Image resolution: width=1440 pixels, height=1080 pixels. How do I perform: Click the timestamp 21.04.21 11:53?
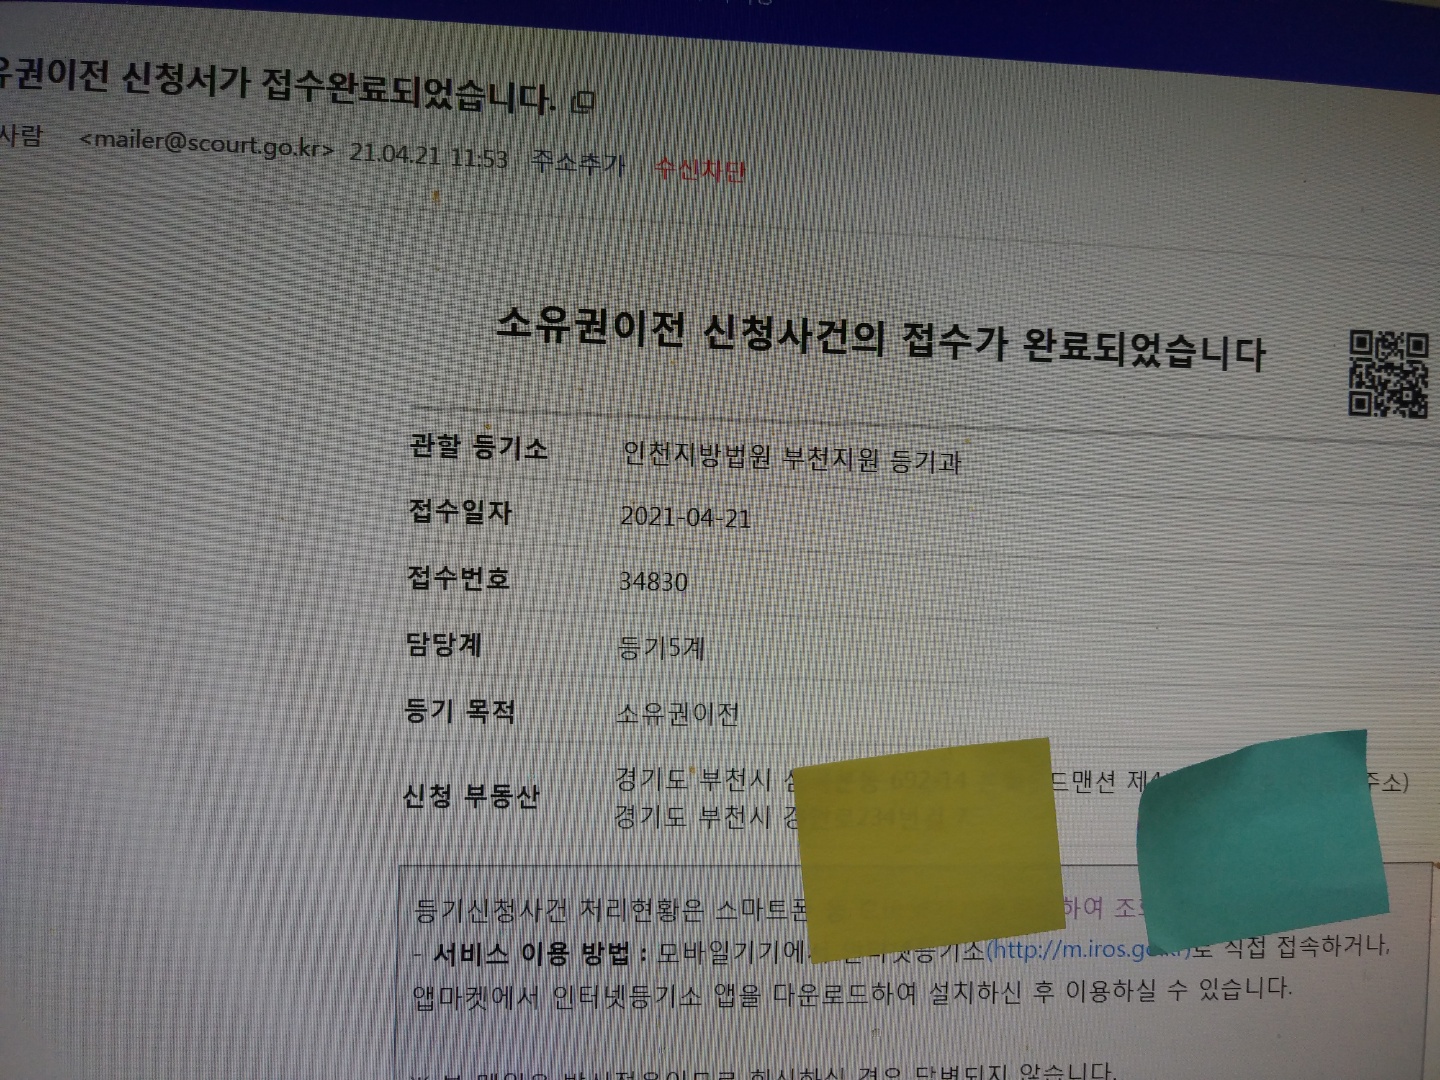click(428, 155)
